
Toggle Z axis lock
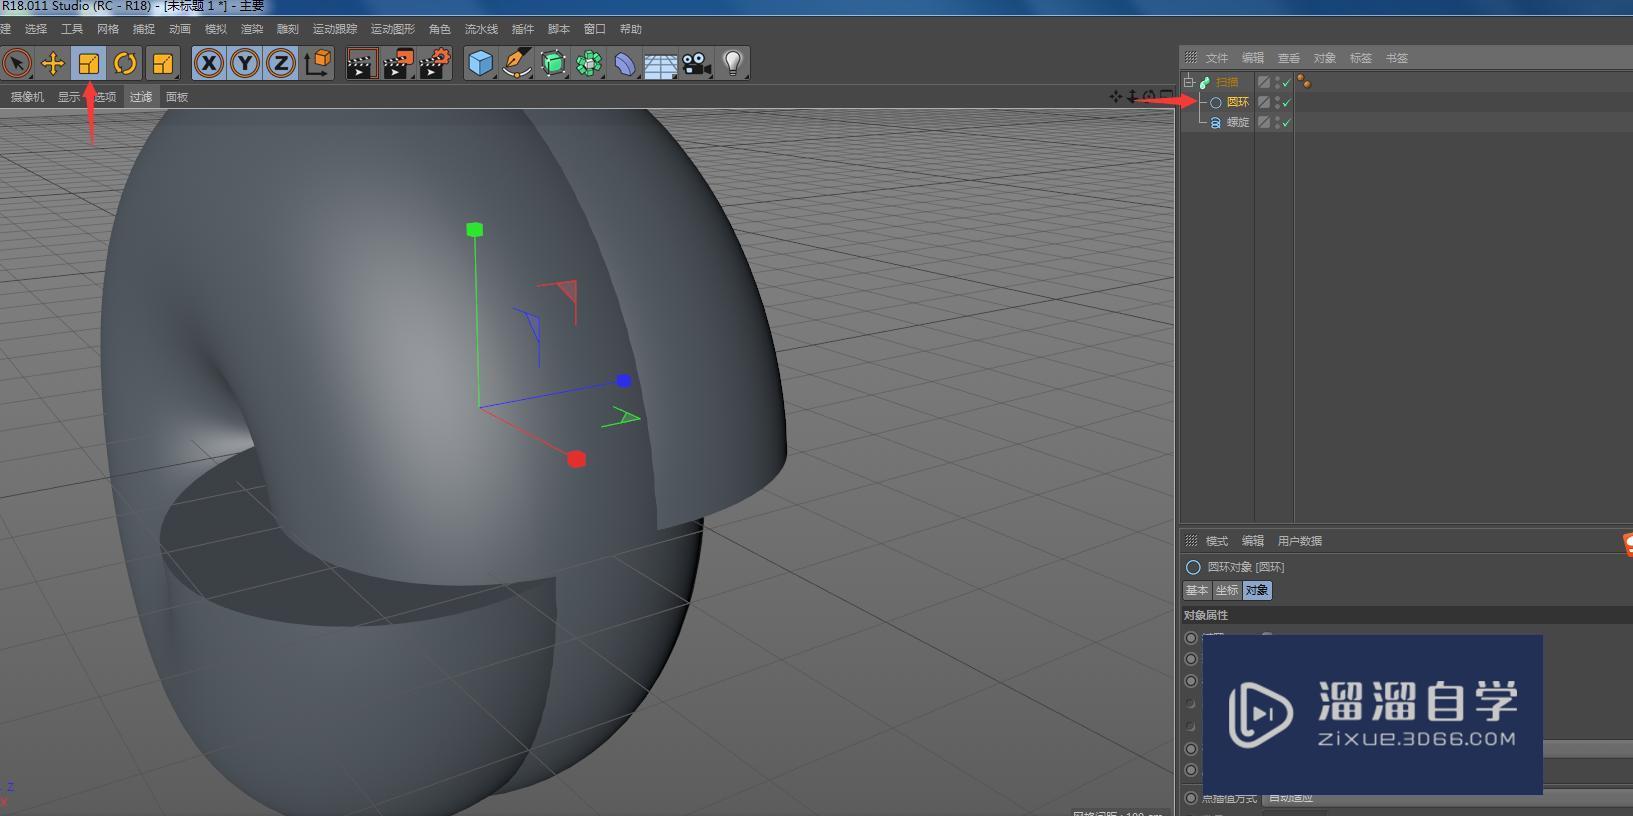(x=281, y=64)
